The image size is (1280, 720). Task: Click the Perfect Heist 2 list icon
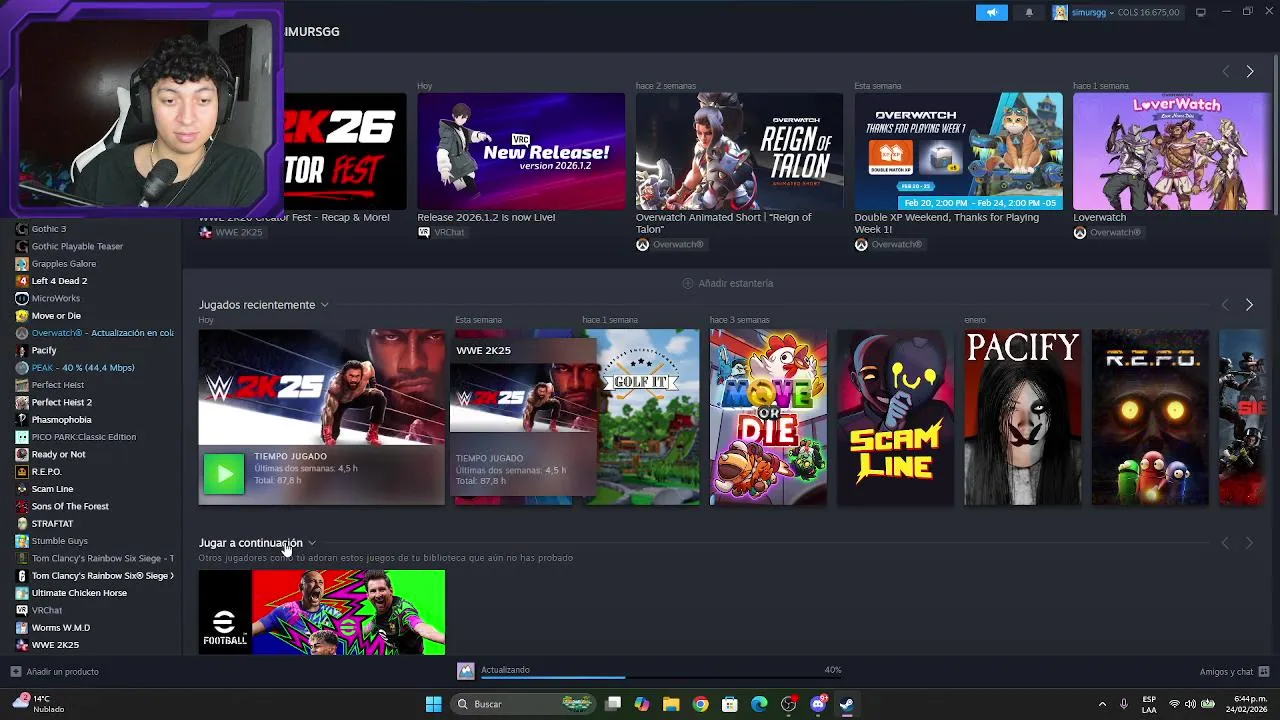coord(22,402)
